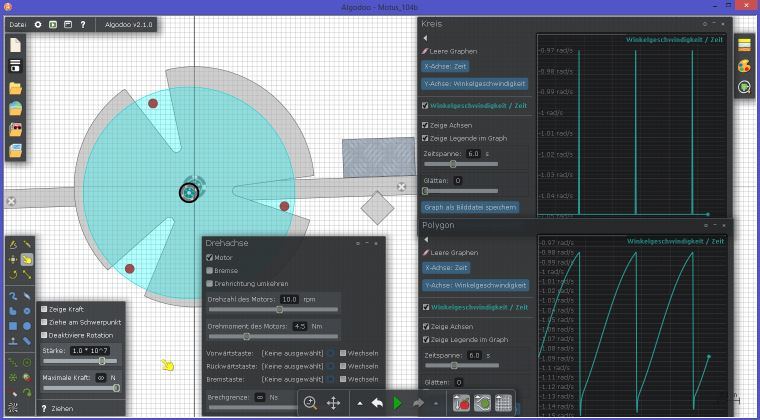The image size is (760, 420).
Task: Open X-Achse: Zeit selector in Kreis panel
Action: [x=445, y=66]
